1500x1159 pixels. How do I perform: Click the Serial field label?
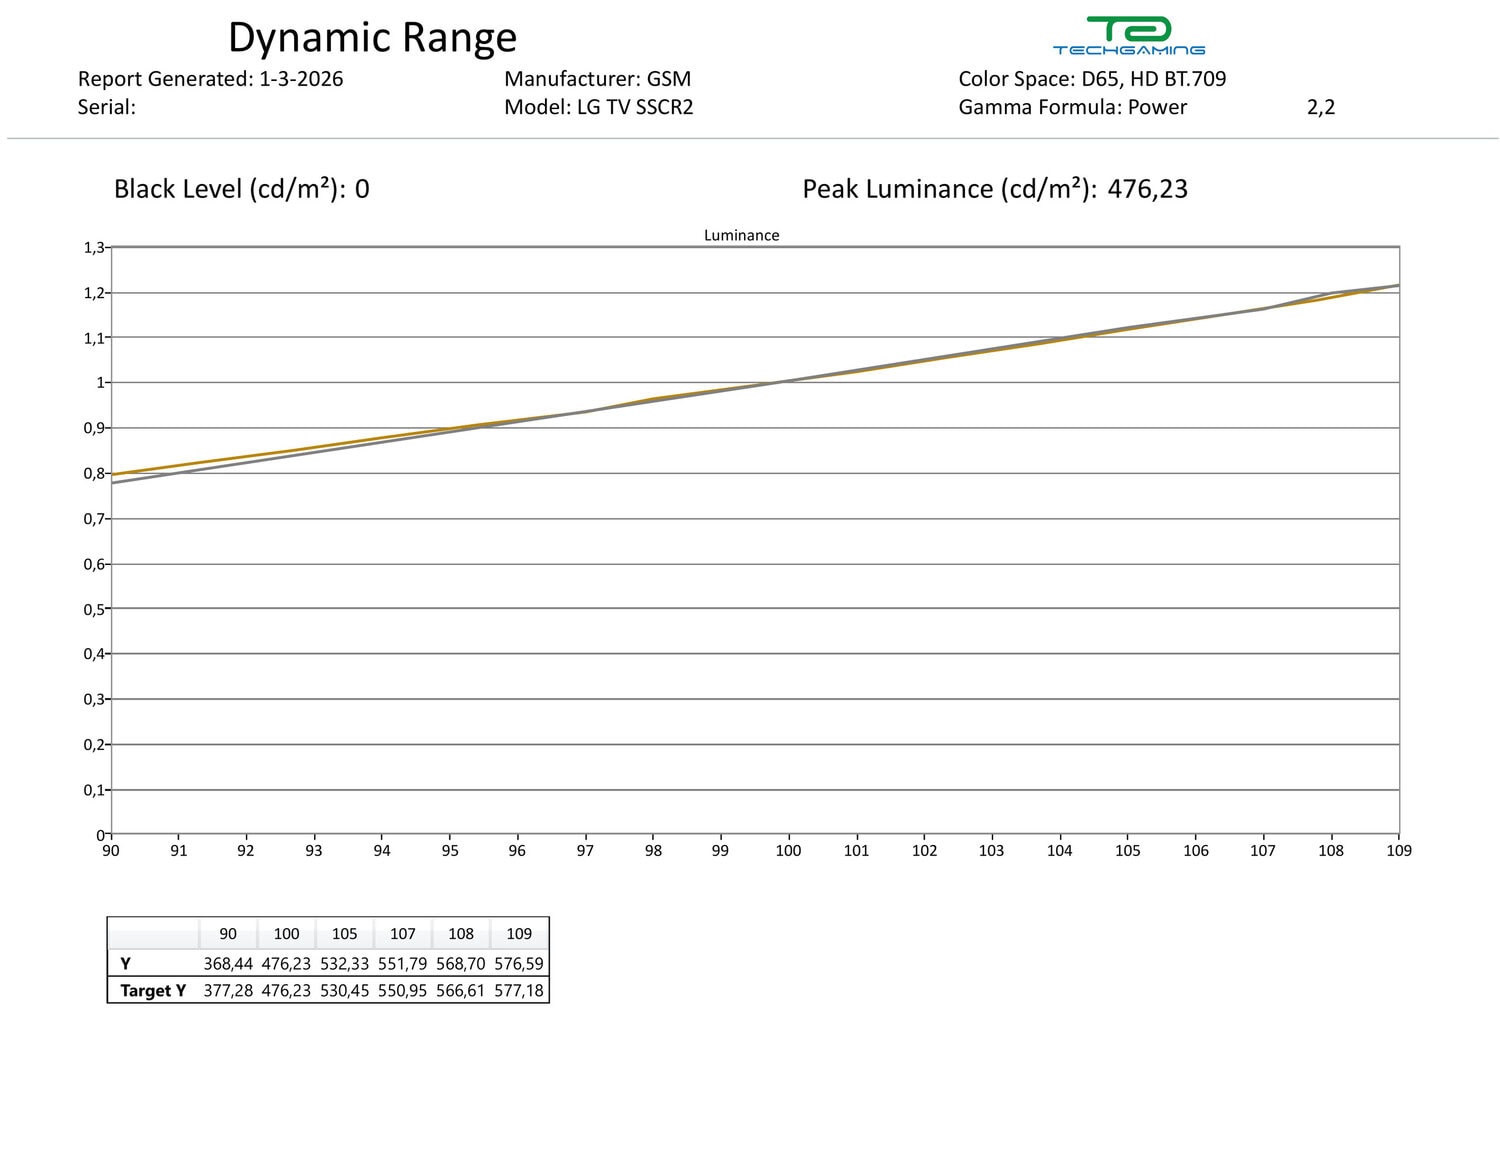(x=106, y=107)
